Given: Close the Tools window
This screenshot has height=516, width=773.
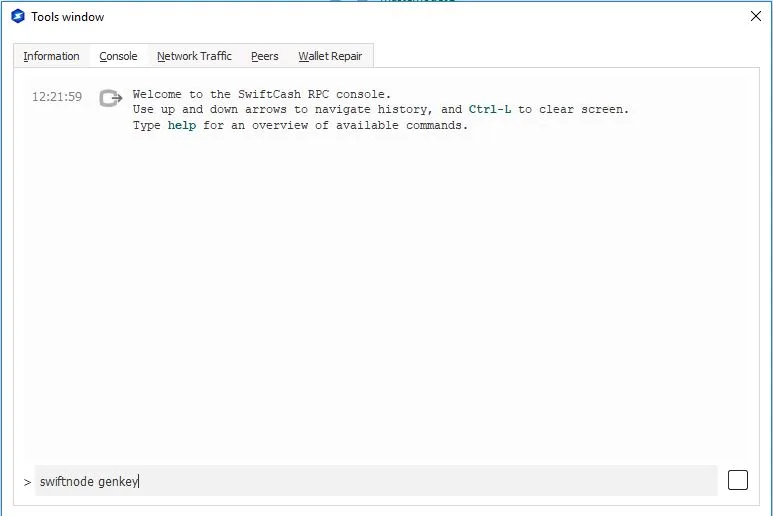Looking at the screenshot, I should pos(756,16).
